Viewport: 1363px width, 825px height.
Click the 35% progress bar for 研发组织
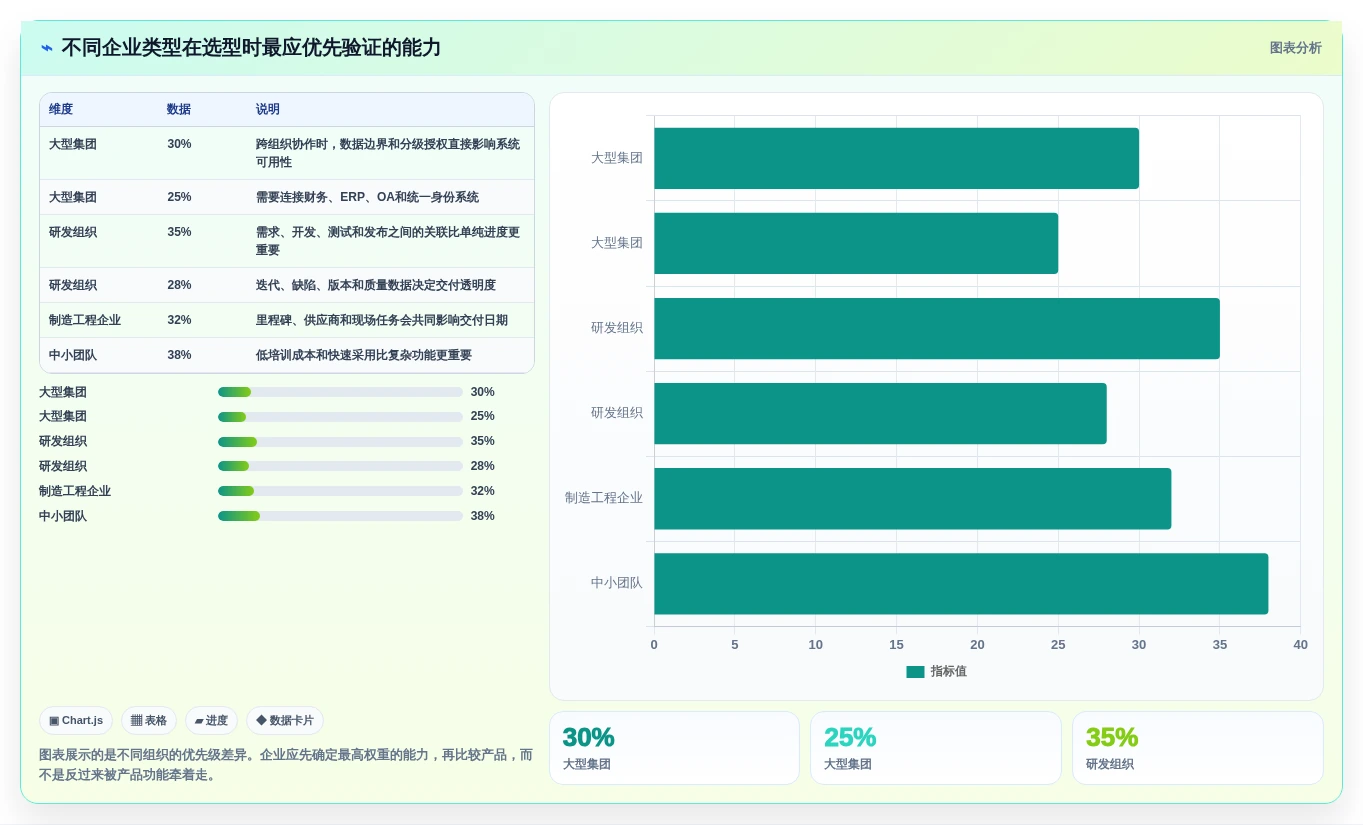pos(340,441)
